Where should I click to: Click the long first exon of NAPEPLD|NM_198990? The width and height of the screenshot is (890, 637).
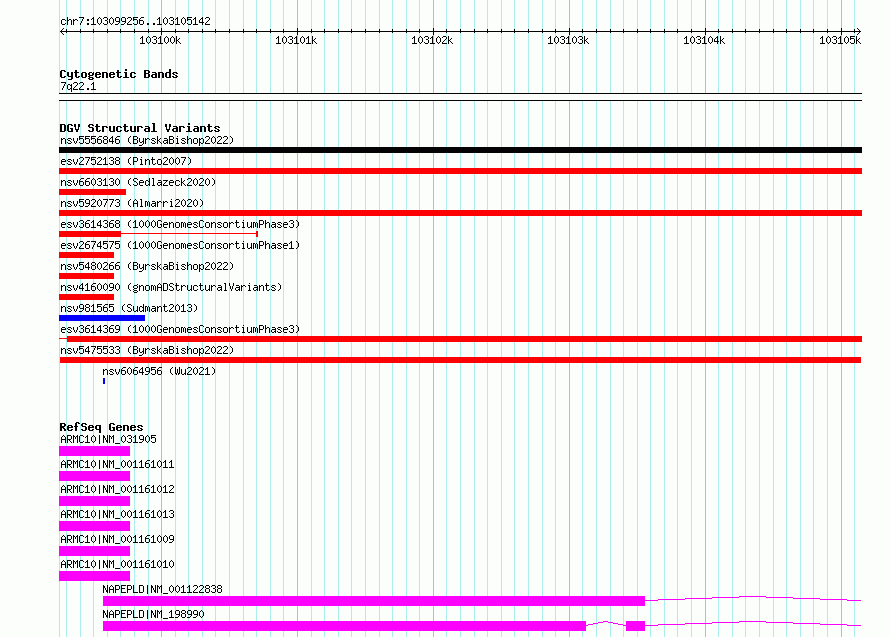tap(344, 626)
